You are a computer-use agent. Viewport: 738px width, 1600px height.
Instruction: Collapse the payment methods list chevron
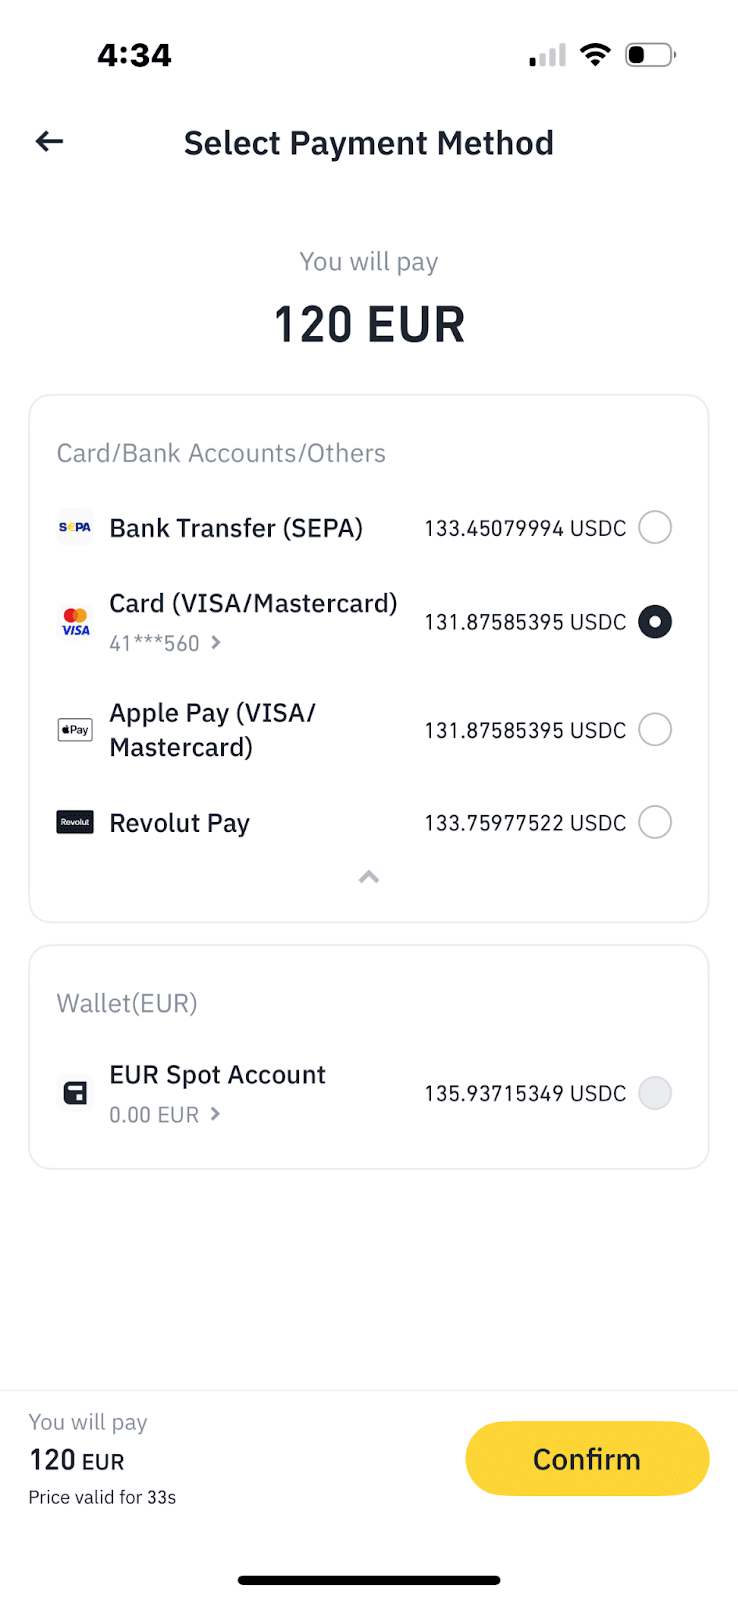369,877
